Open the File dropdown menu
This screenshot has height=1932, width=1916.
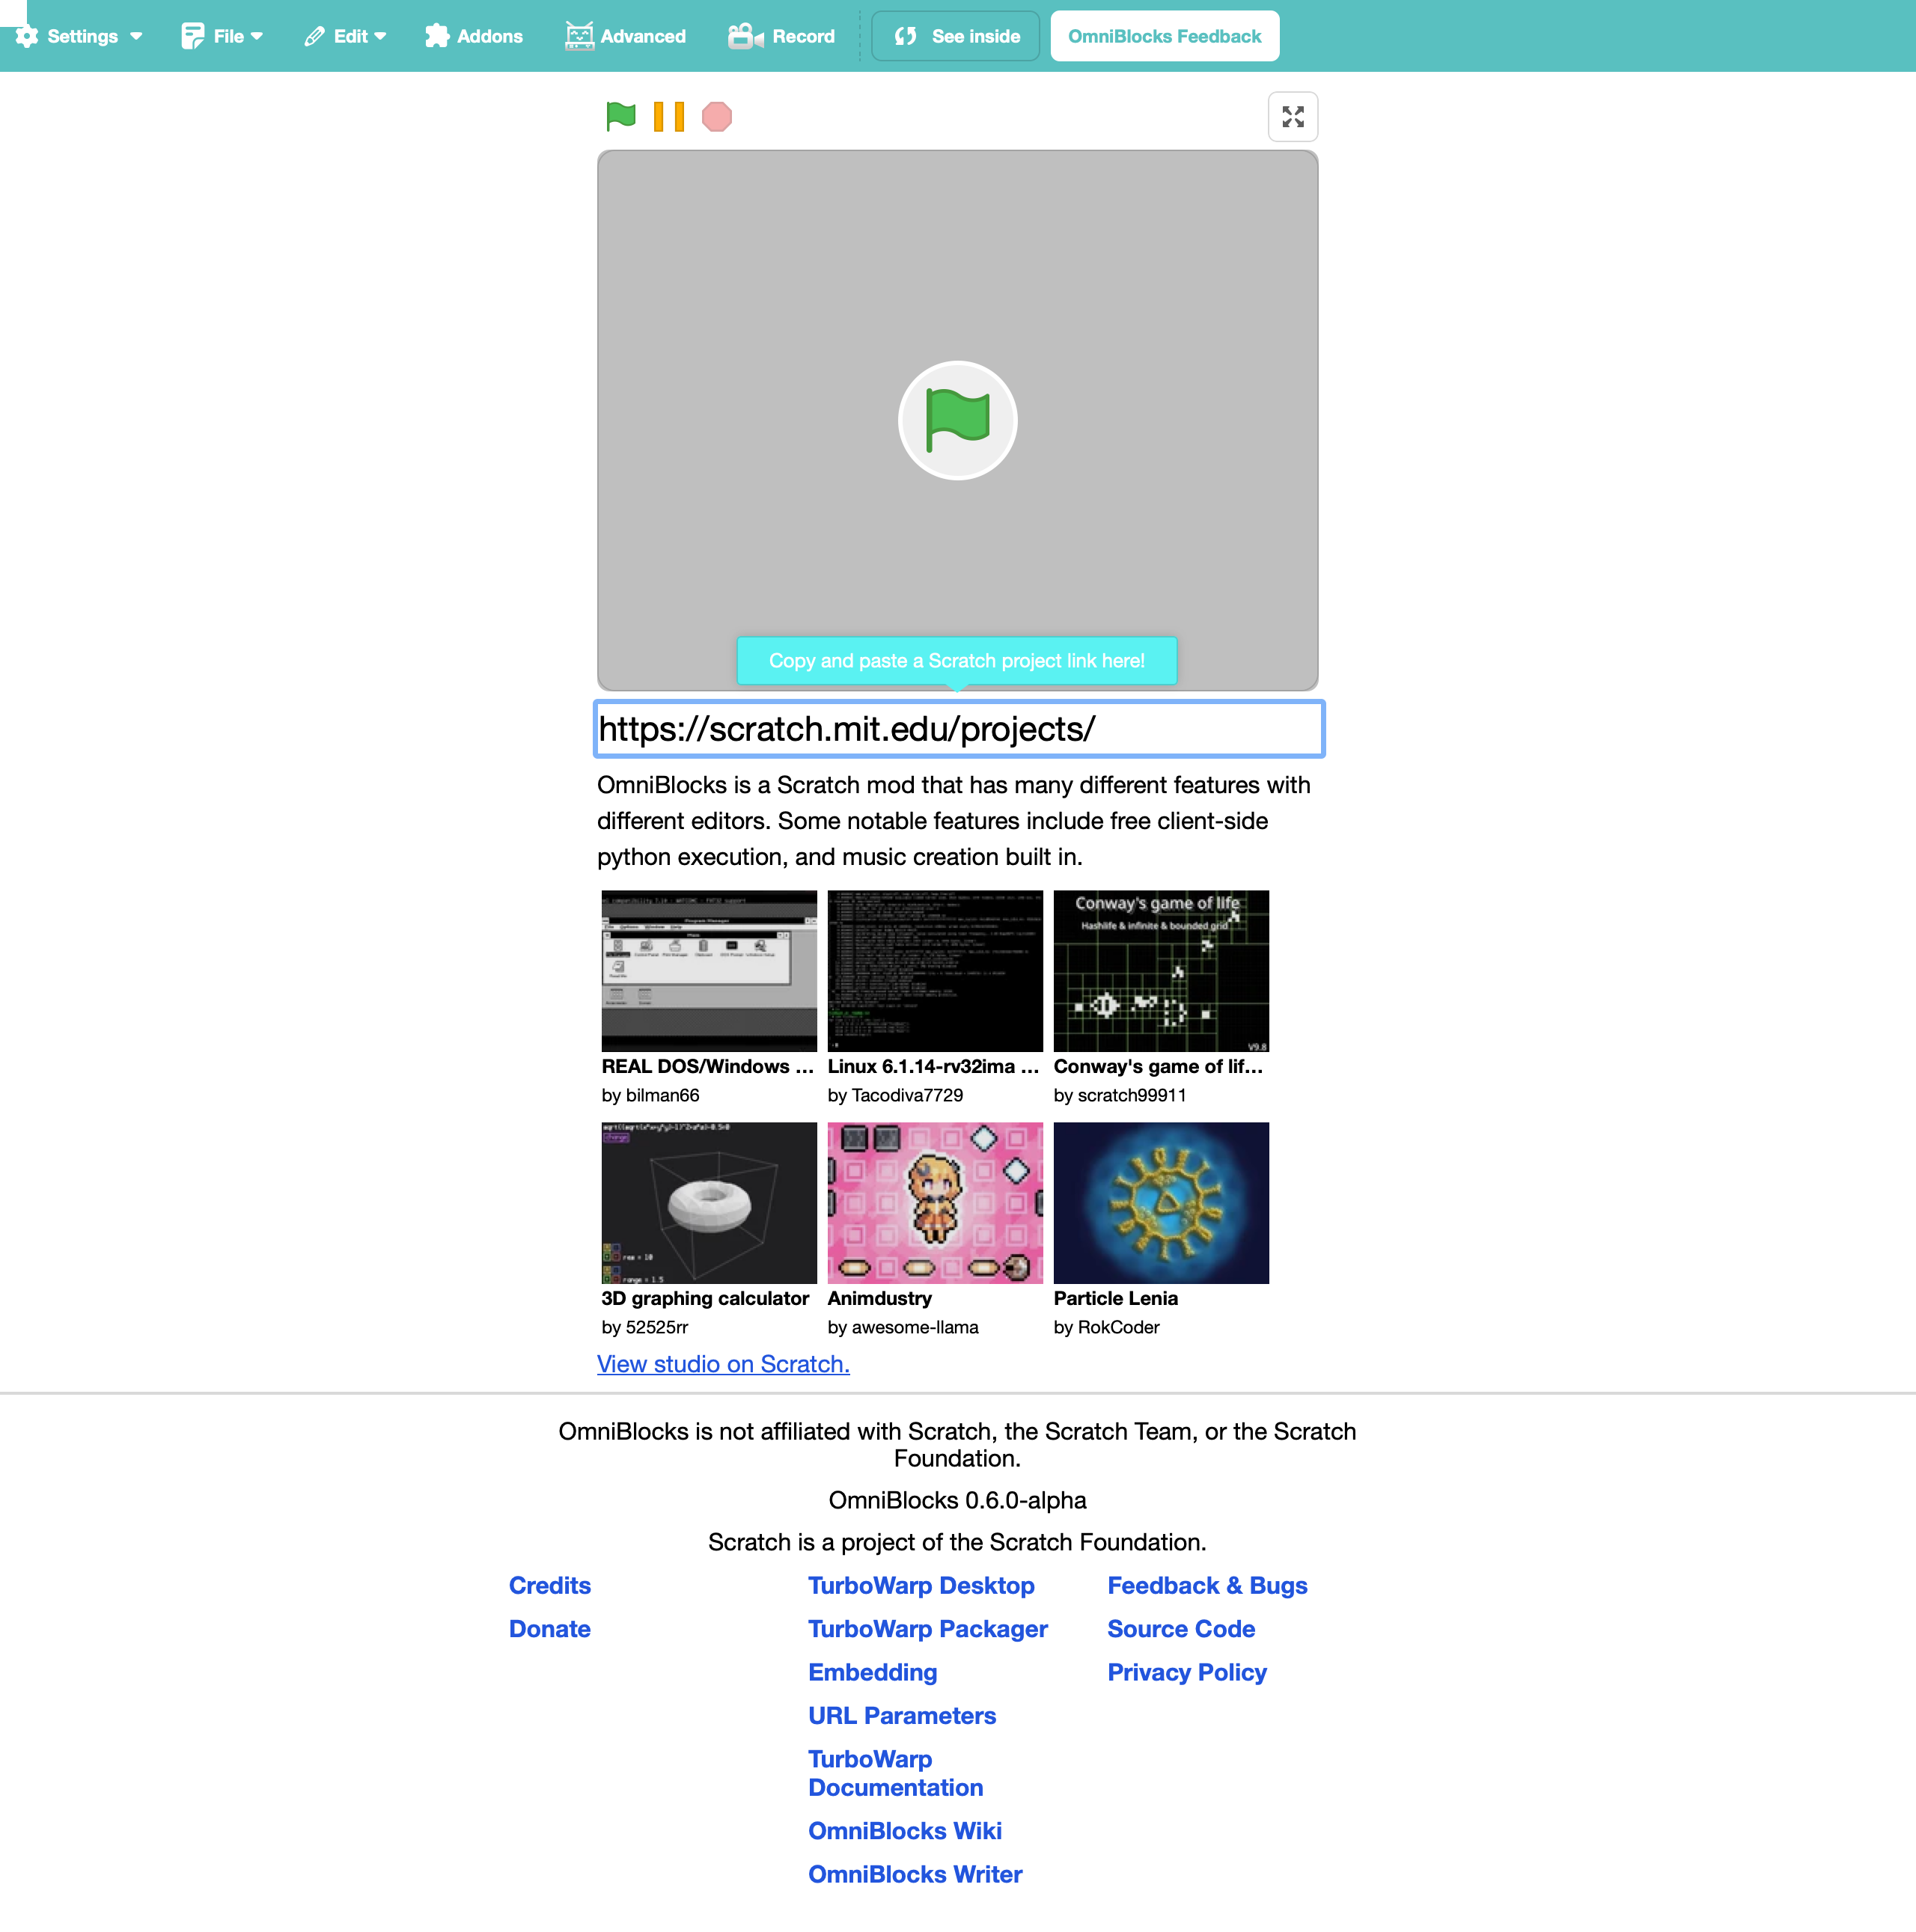point(222,36)
